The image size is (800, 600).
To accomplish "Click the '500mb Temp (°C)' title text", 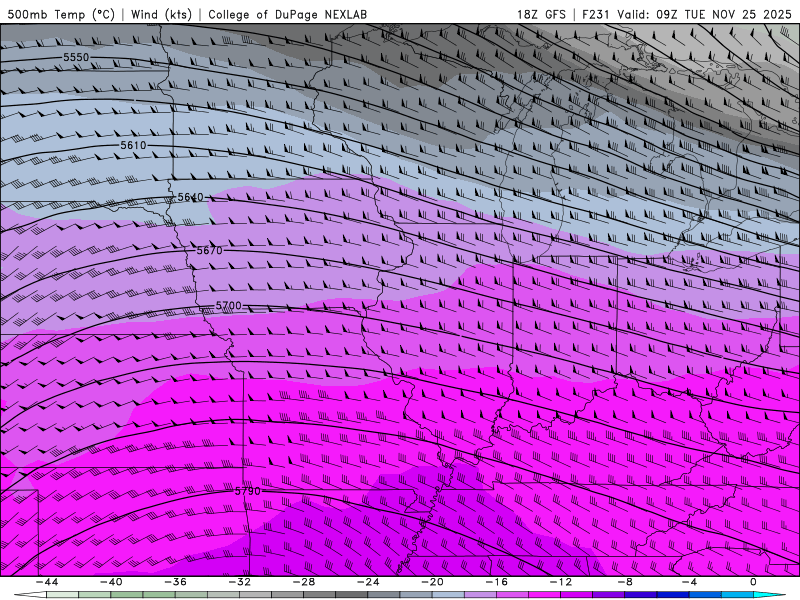I will [x=61, y=14].
